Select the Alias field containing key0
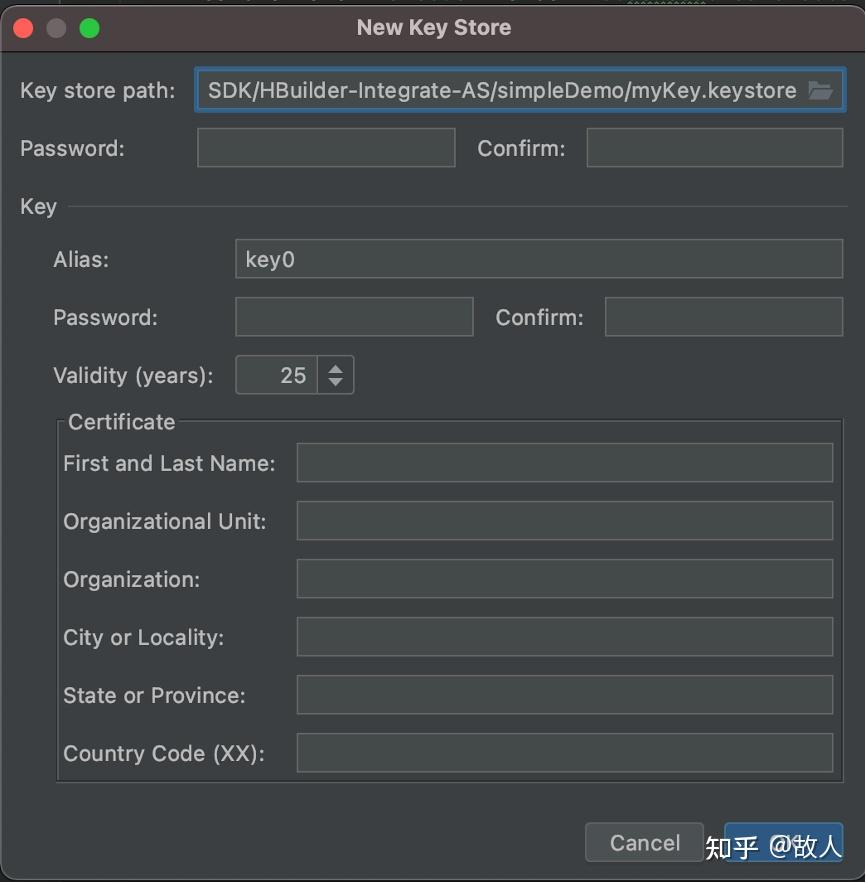 click(538, 259)
